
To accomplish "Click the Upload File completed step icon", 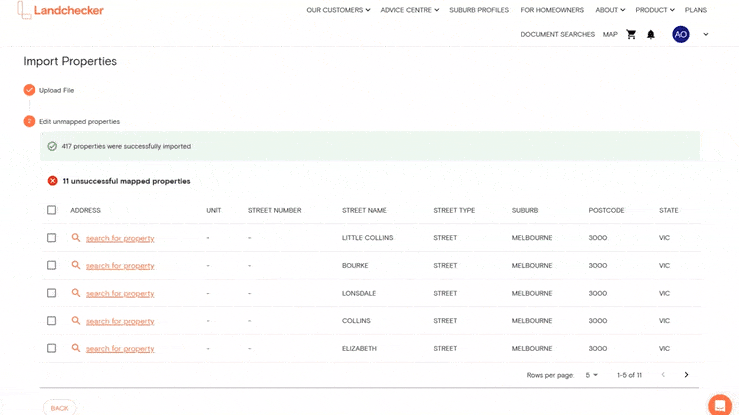I will [x=29, y=90].
